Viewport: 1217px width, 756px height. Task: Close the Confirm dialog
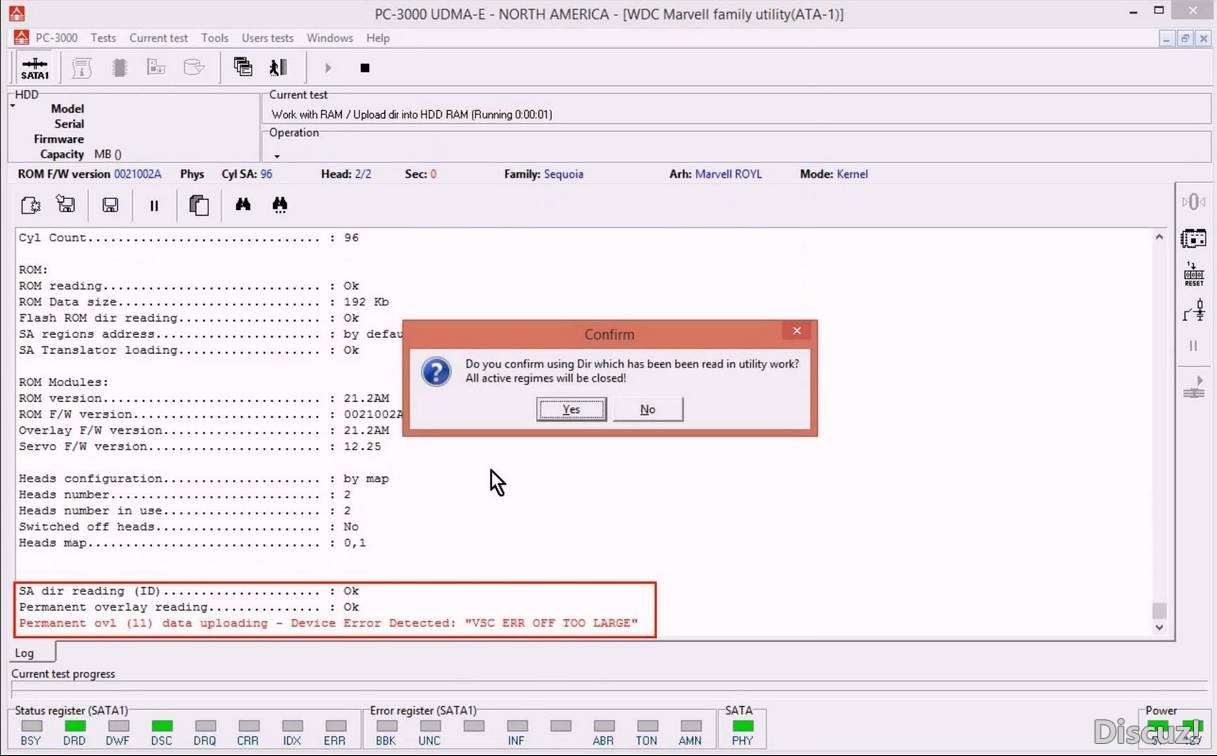pos(797,331)
